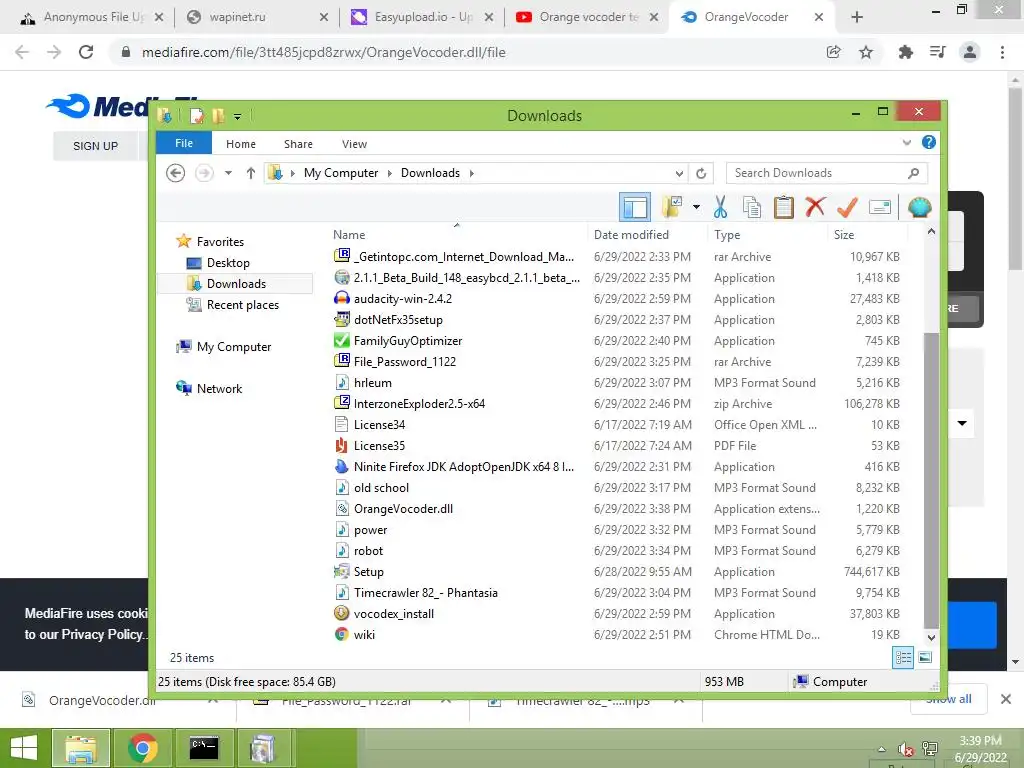
Task: Reload the MediaFire page
Action: pos(86,52)
